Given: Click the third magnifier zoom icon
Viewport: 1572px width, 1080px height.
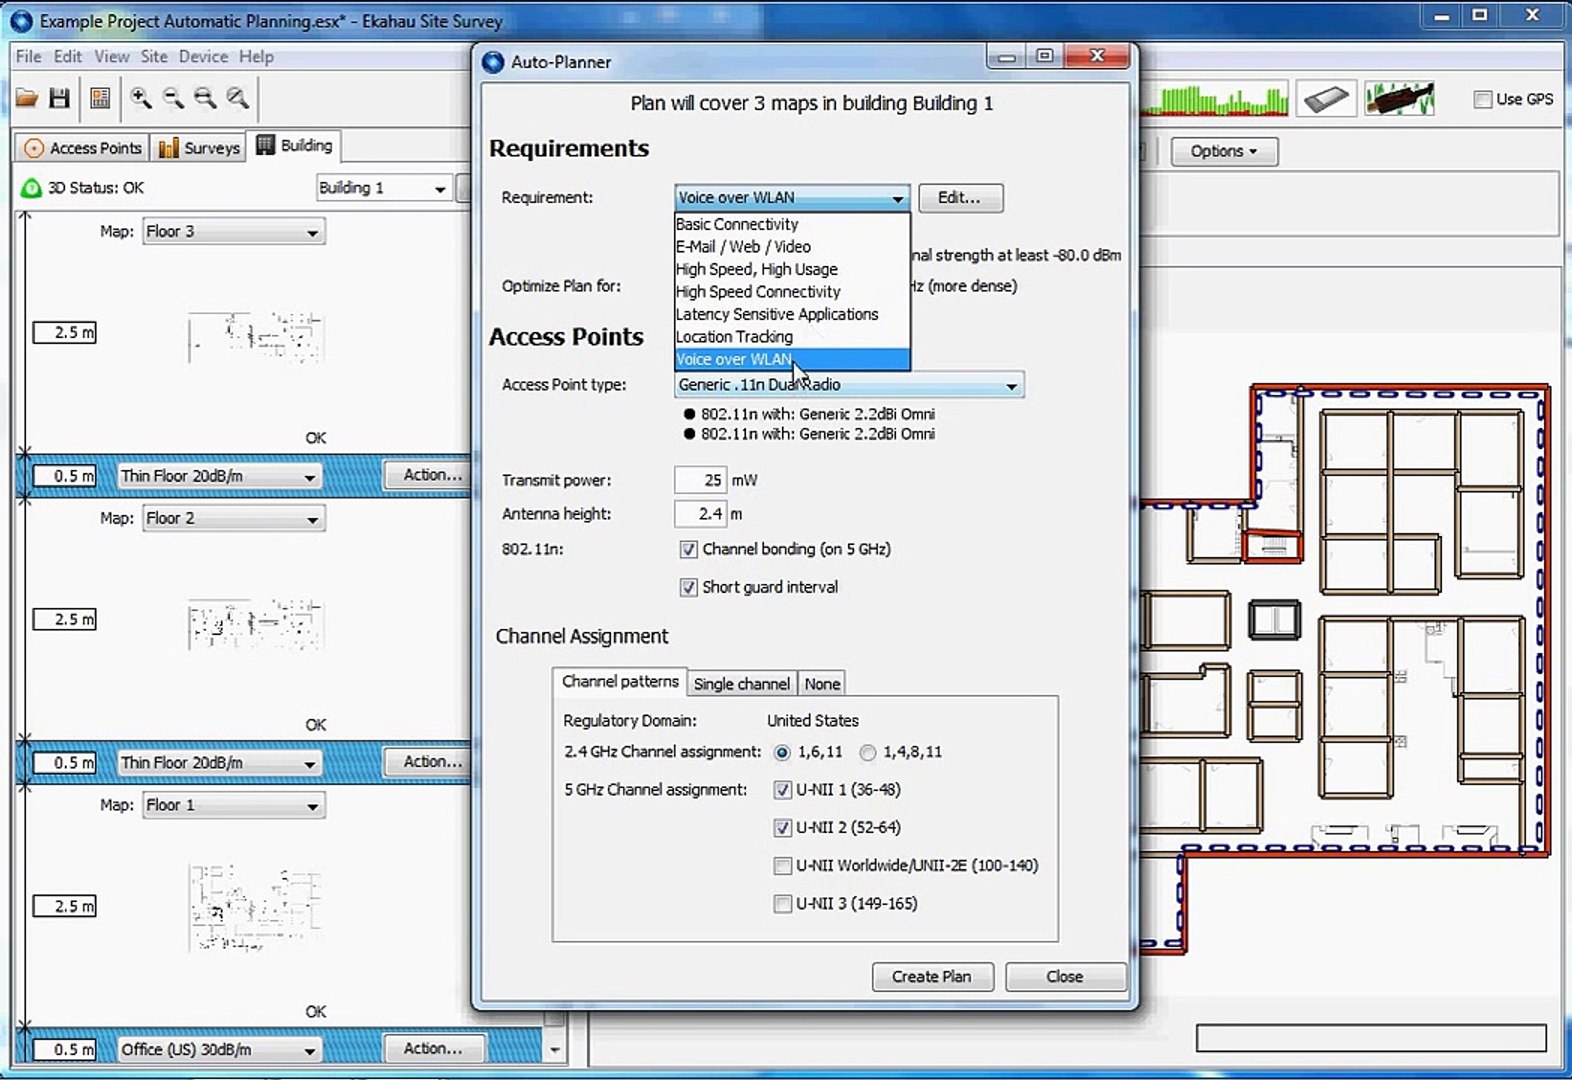Looking at the screenshot, I should 205,98.
